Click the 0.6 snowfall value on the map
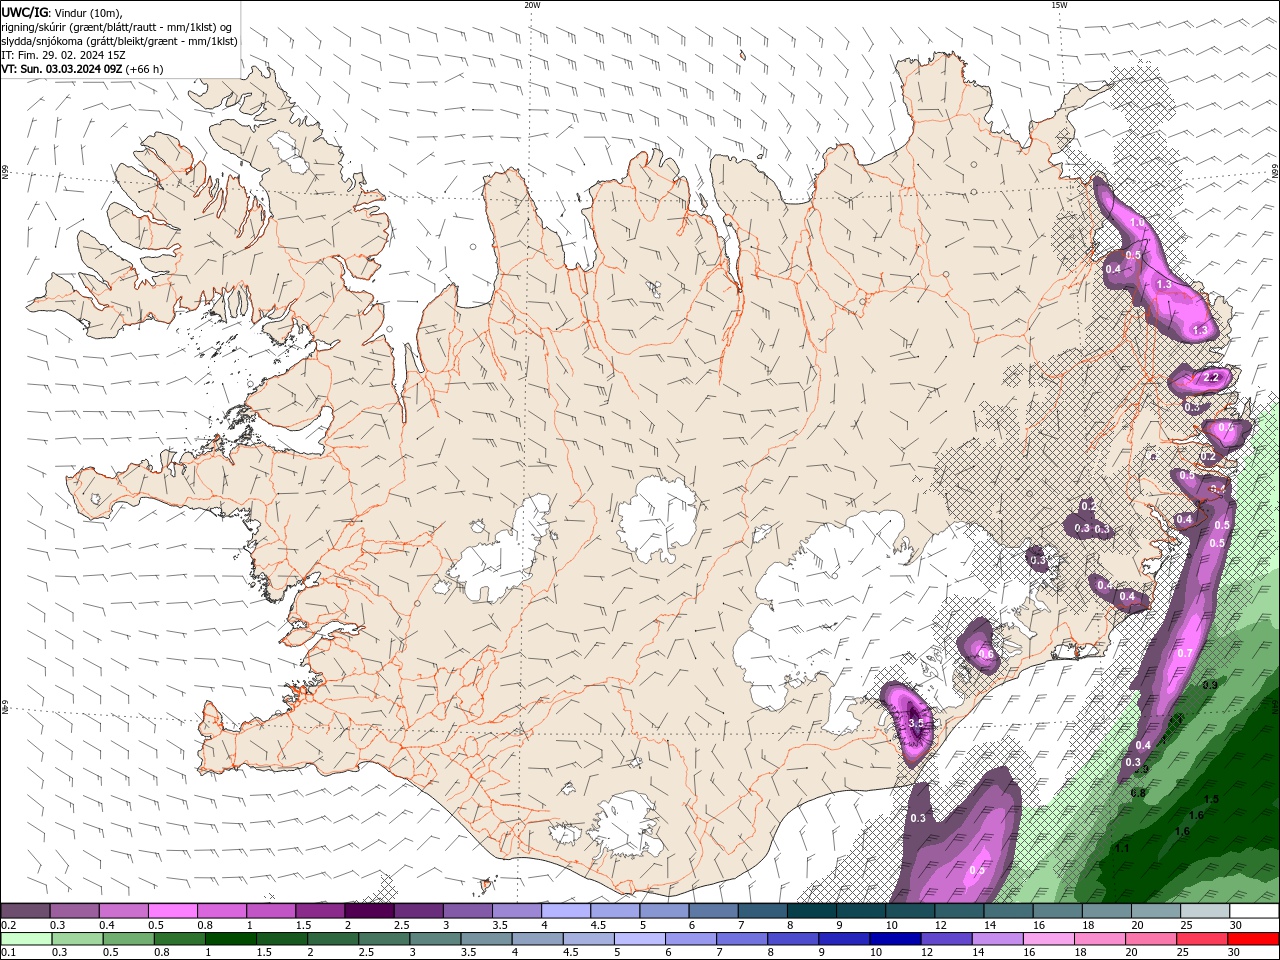This screenshot has width=1280, height=960. click(986, 654)
